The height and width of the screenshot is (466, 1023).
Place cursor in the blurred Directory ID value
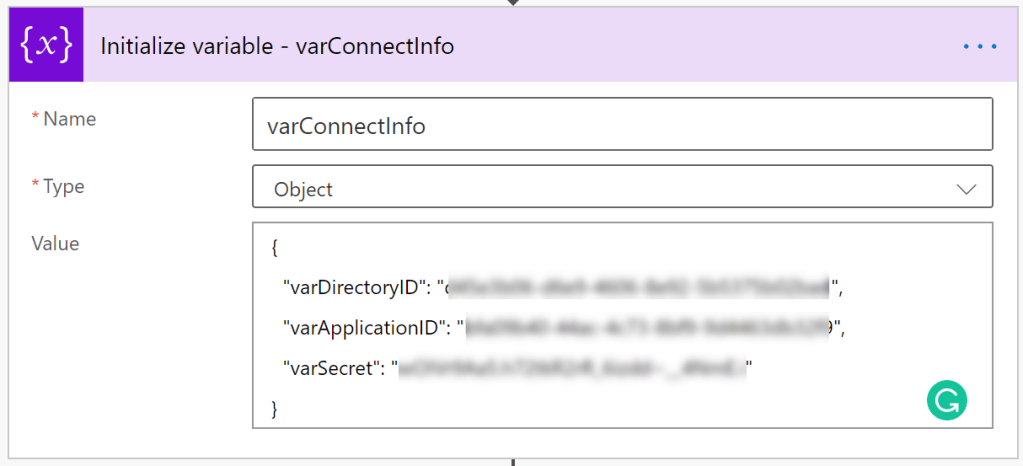pos(640,289)
